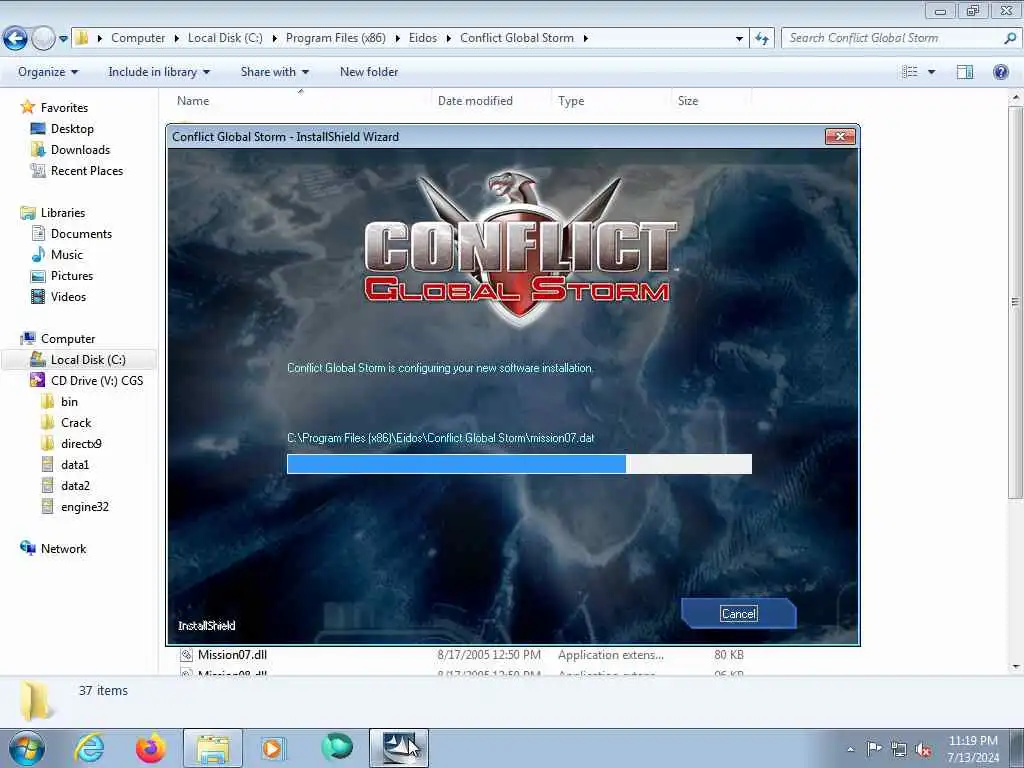Click the Change your view icon
The image size is (1024, 768).
(x=910, y=72)
